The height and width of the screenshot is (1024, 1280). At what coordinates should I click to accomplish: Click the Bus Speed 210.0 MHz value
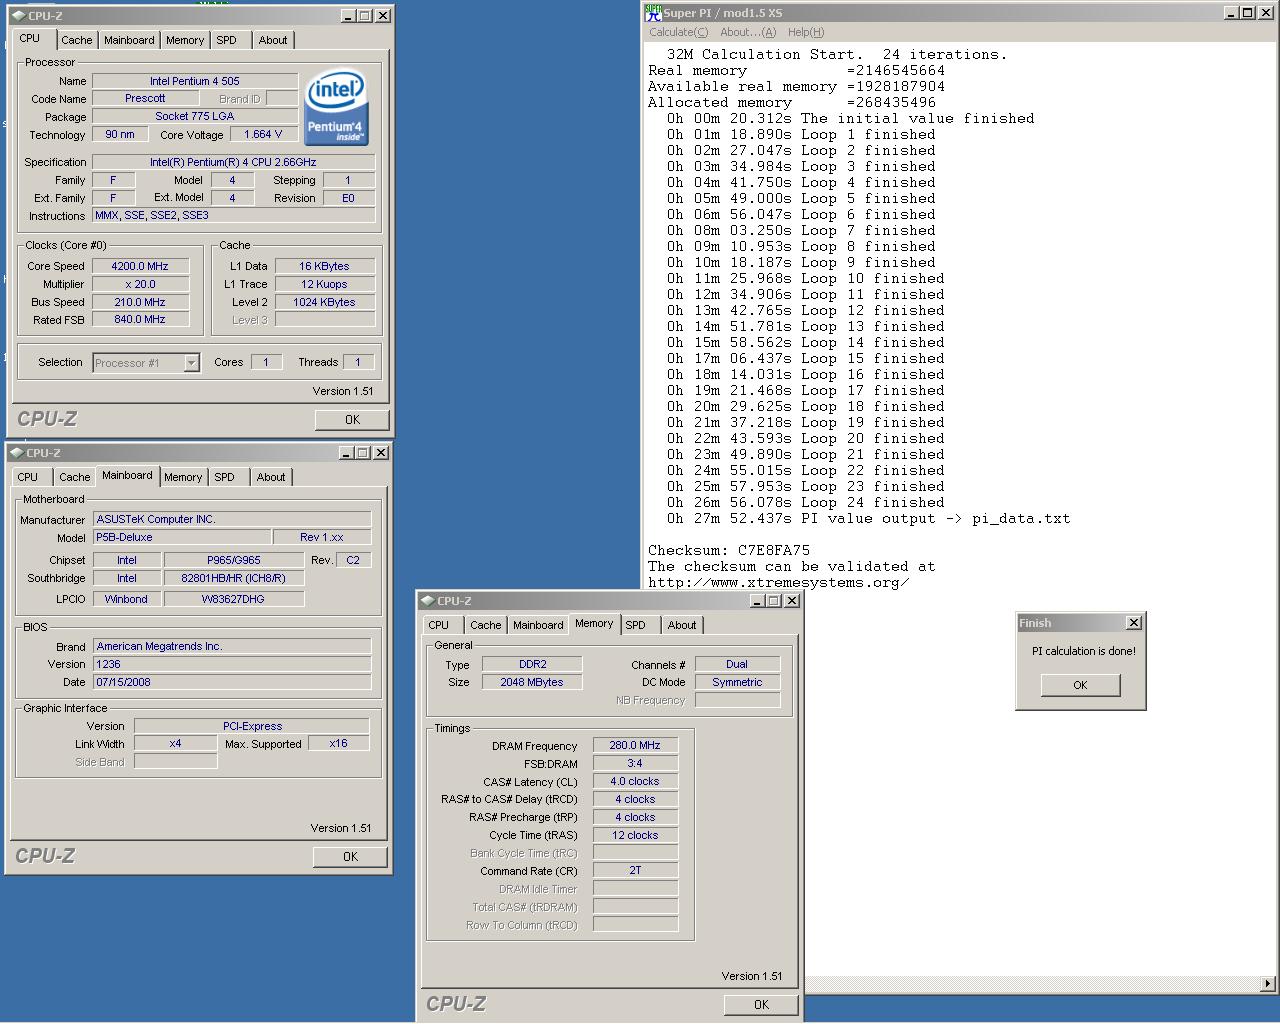click(140, 302)
